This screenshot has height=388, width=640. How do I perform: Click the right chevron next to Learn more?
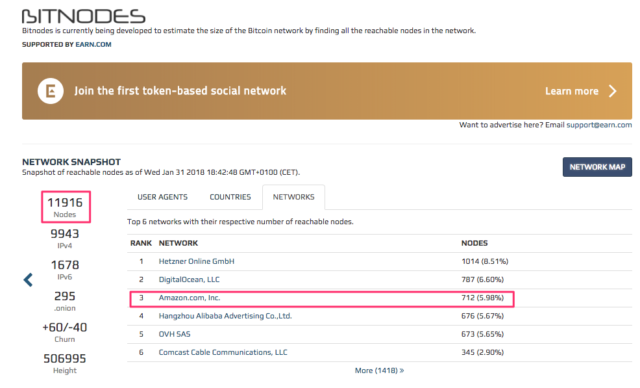tap(612, 91)
